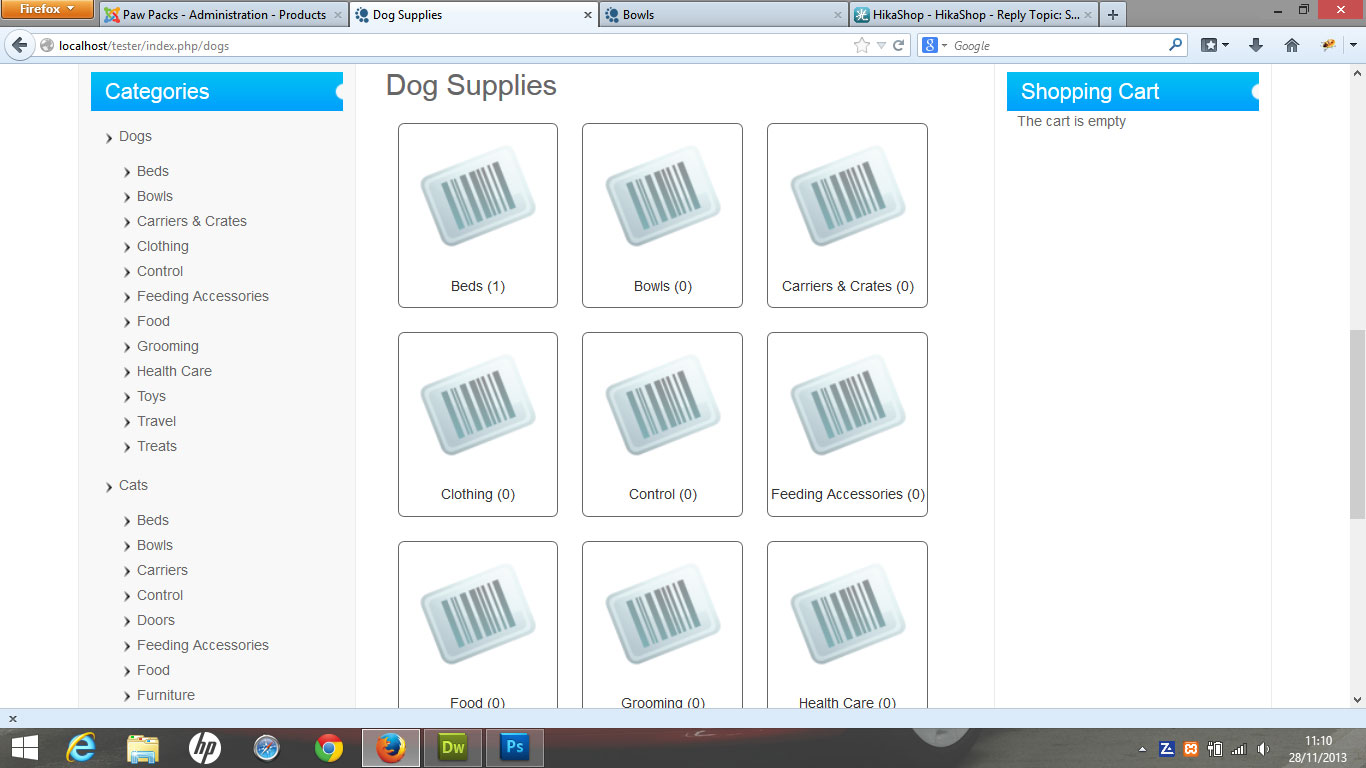Click the volume speaker tray icon

click(1263, 749)
